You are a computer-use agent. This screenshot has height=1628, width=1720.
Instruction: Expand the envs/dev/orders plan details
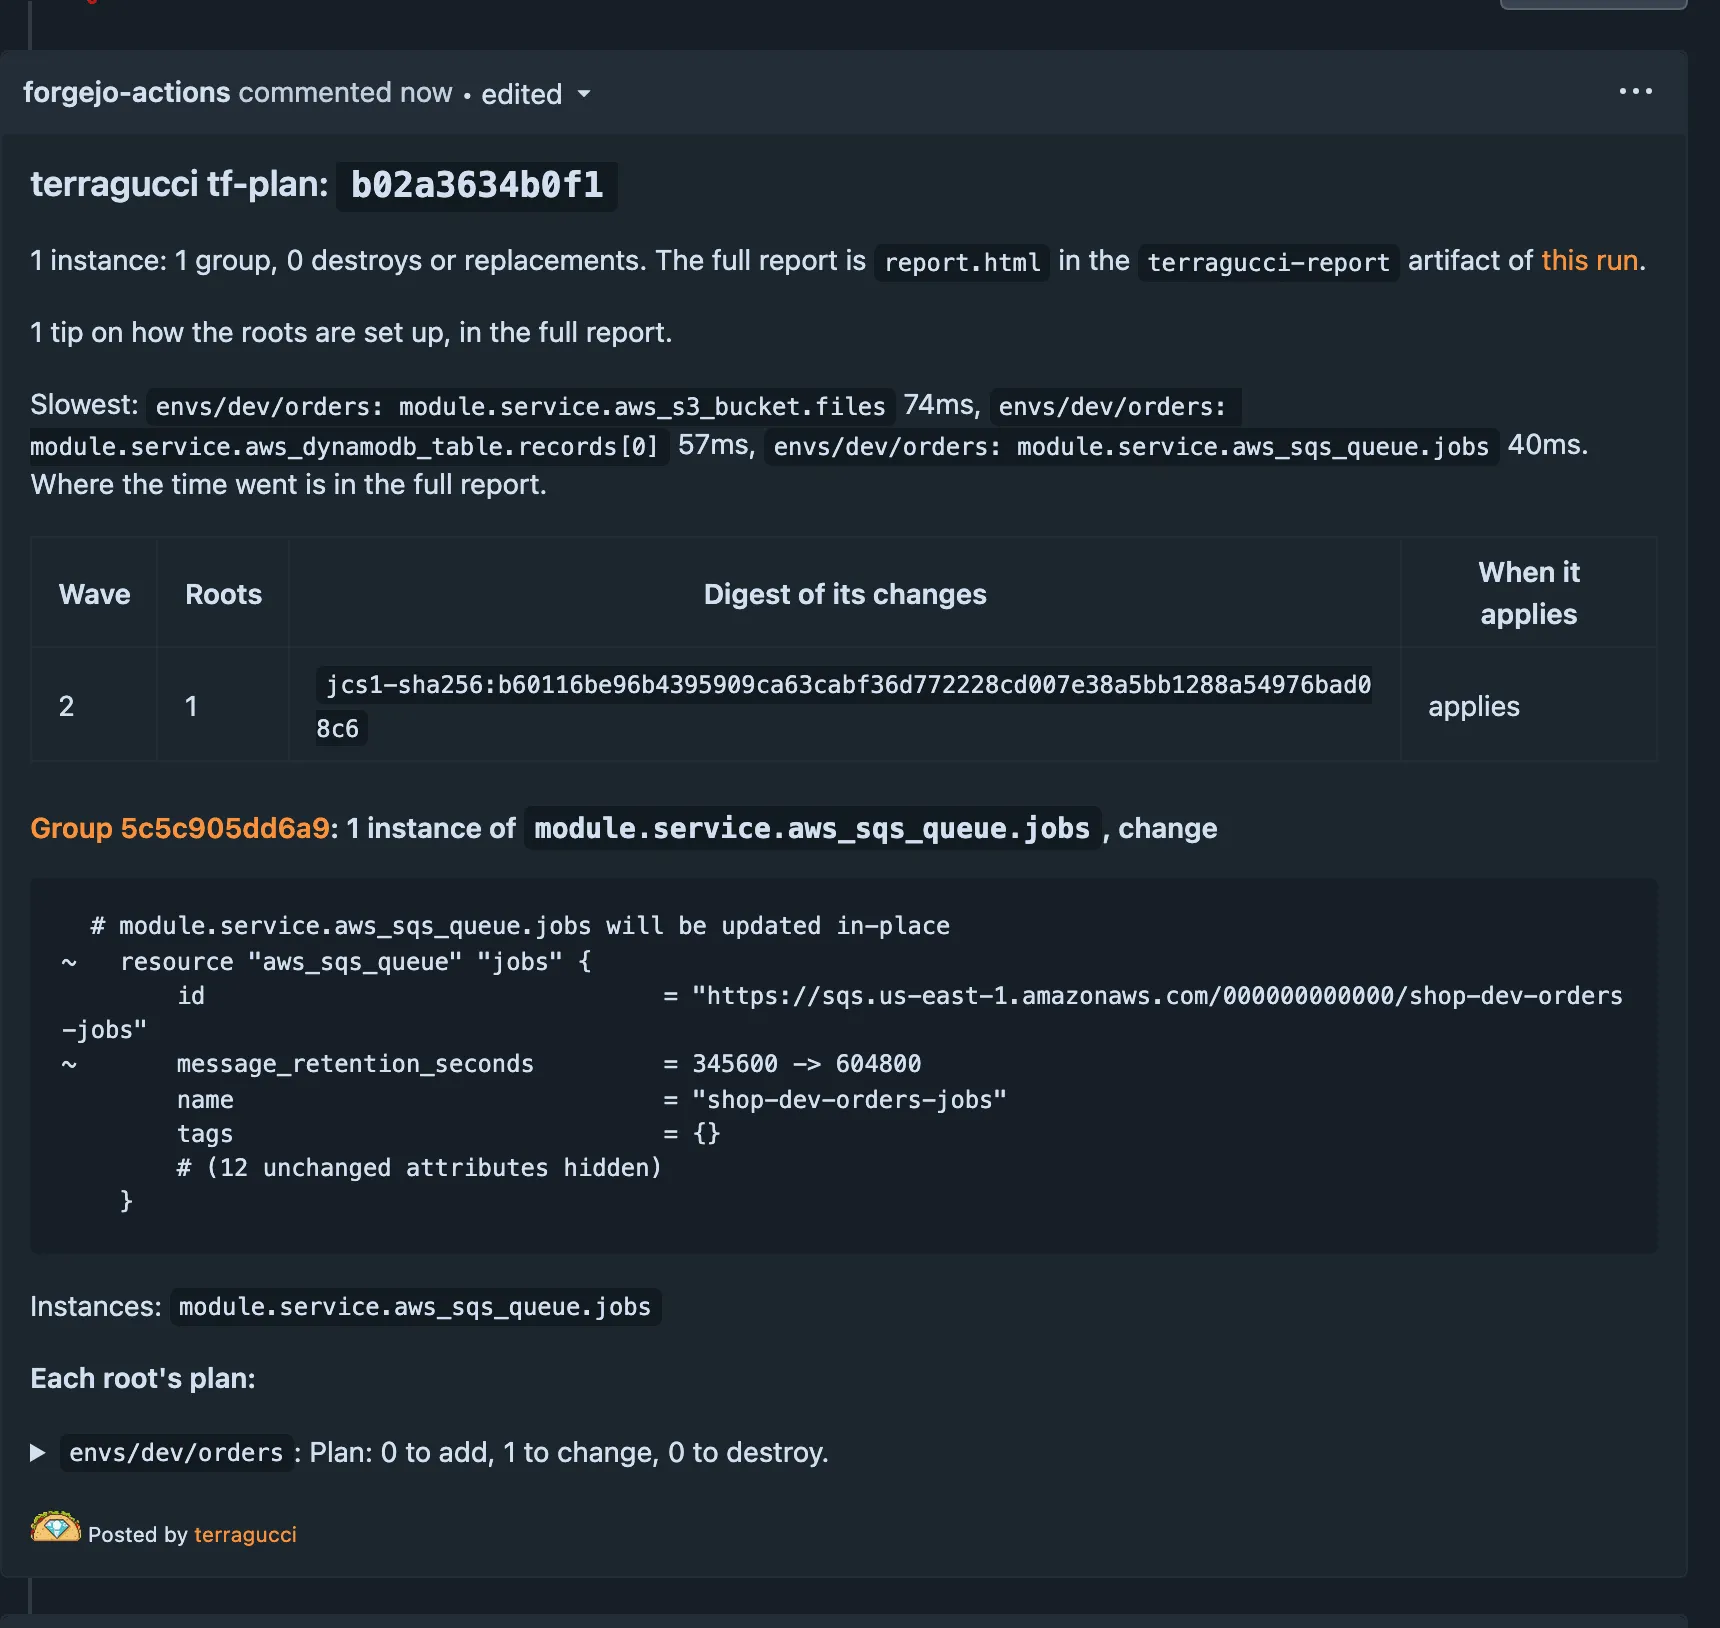pos(38,1452)
